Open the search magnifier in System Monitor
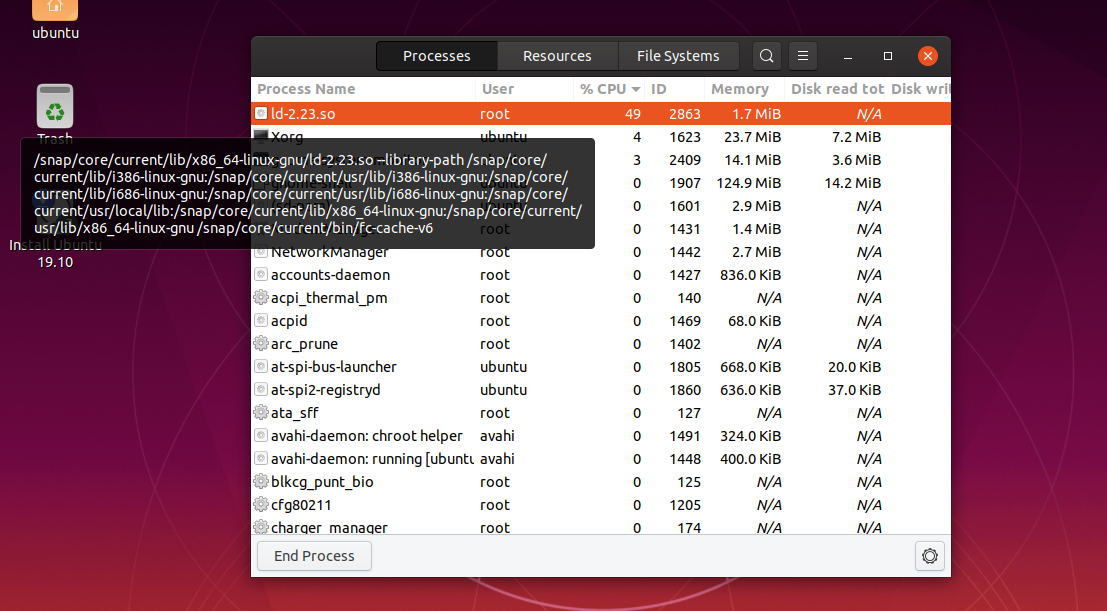The height and width of the screenshot is (611, 1107). point(766,56)
